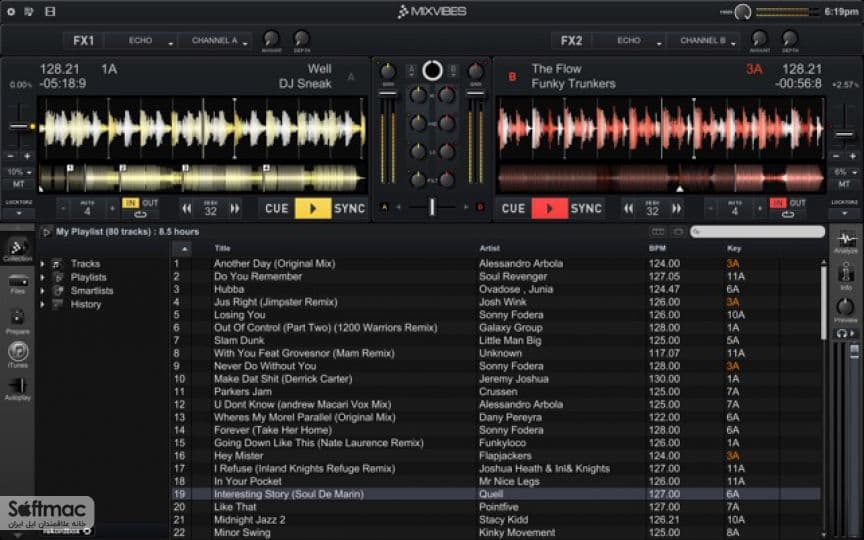This screenshot has width=864, height=540.
Task: Click the FX1 amount knob
Action: (x=271, y=38)
